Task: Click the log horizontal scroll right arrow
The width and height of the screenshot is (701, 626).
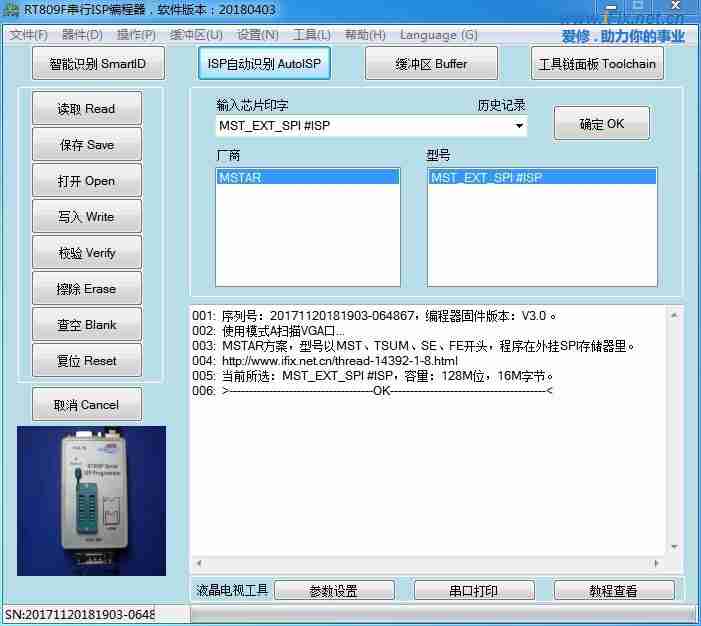Action: coord(656,563)
